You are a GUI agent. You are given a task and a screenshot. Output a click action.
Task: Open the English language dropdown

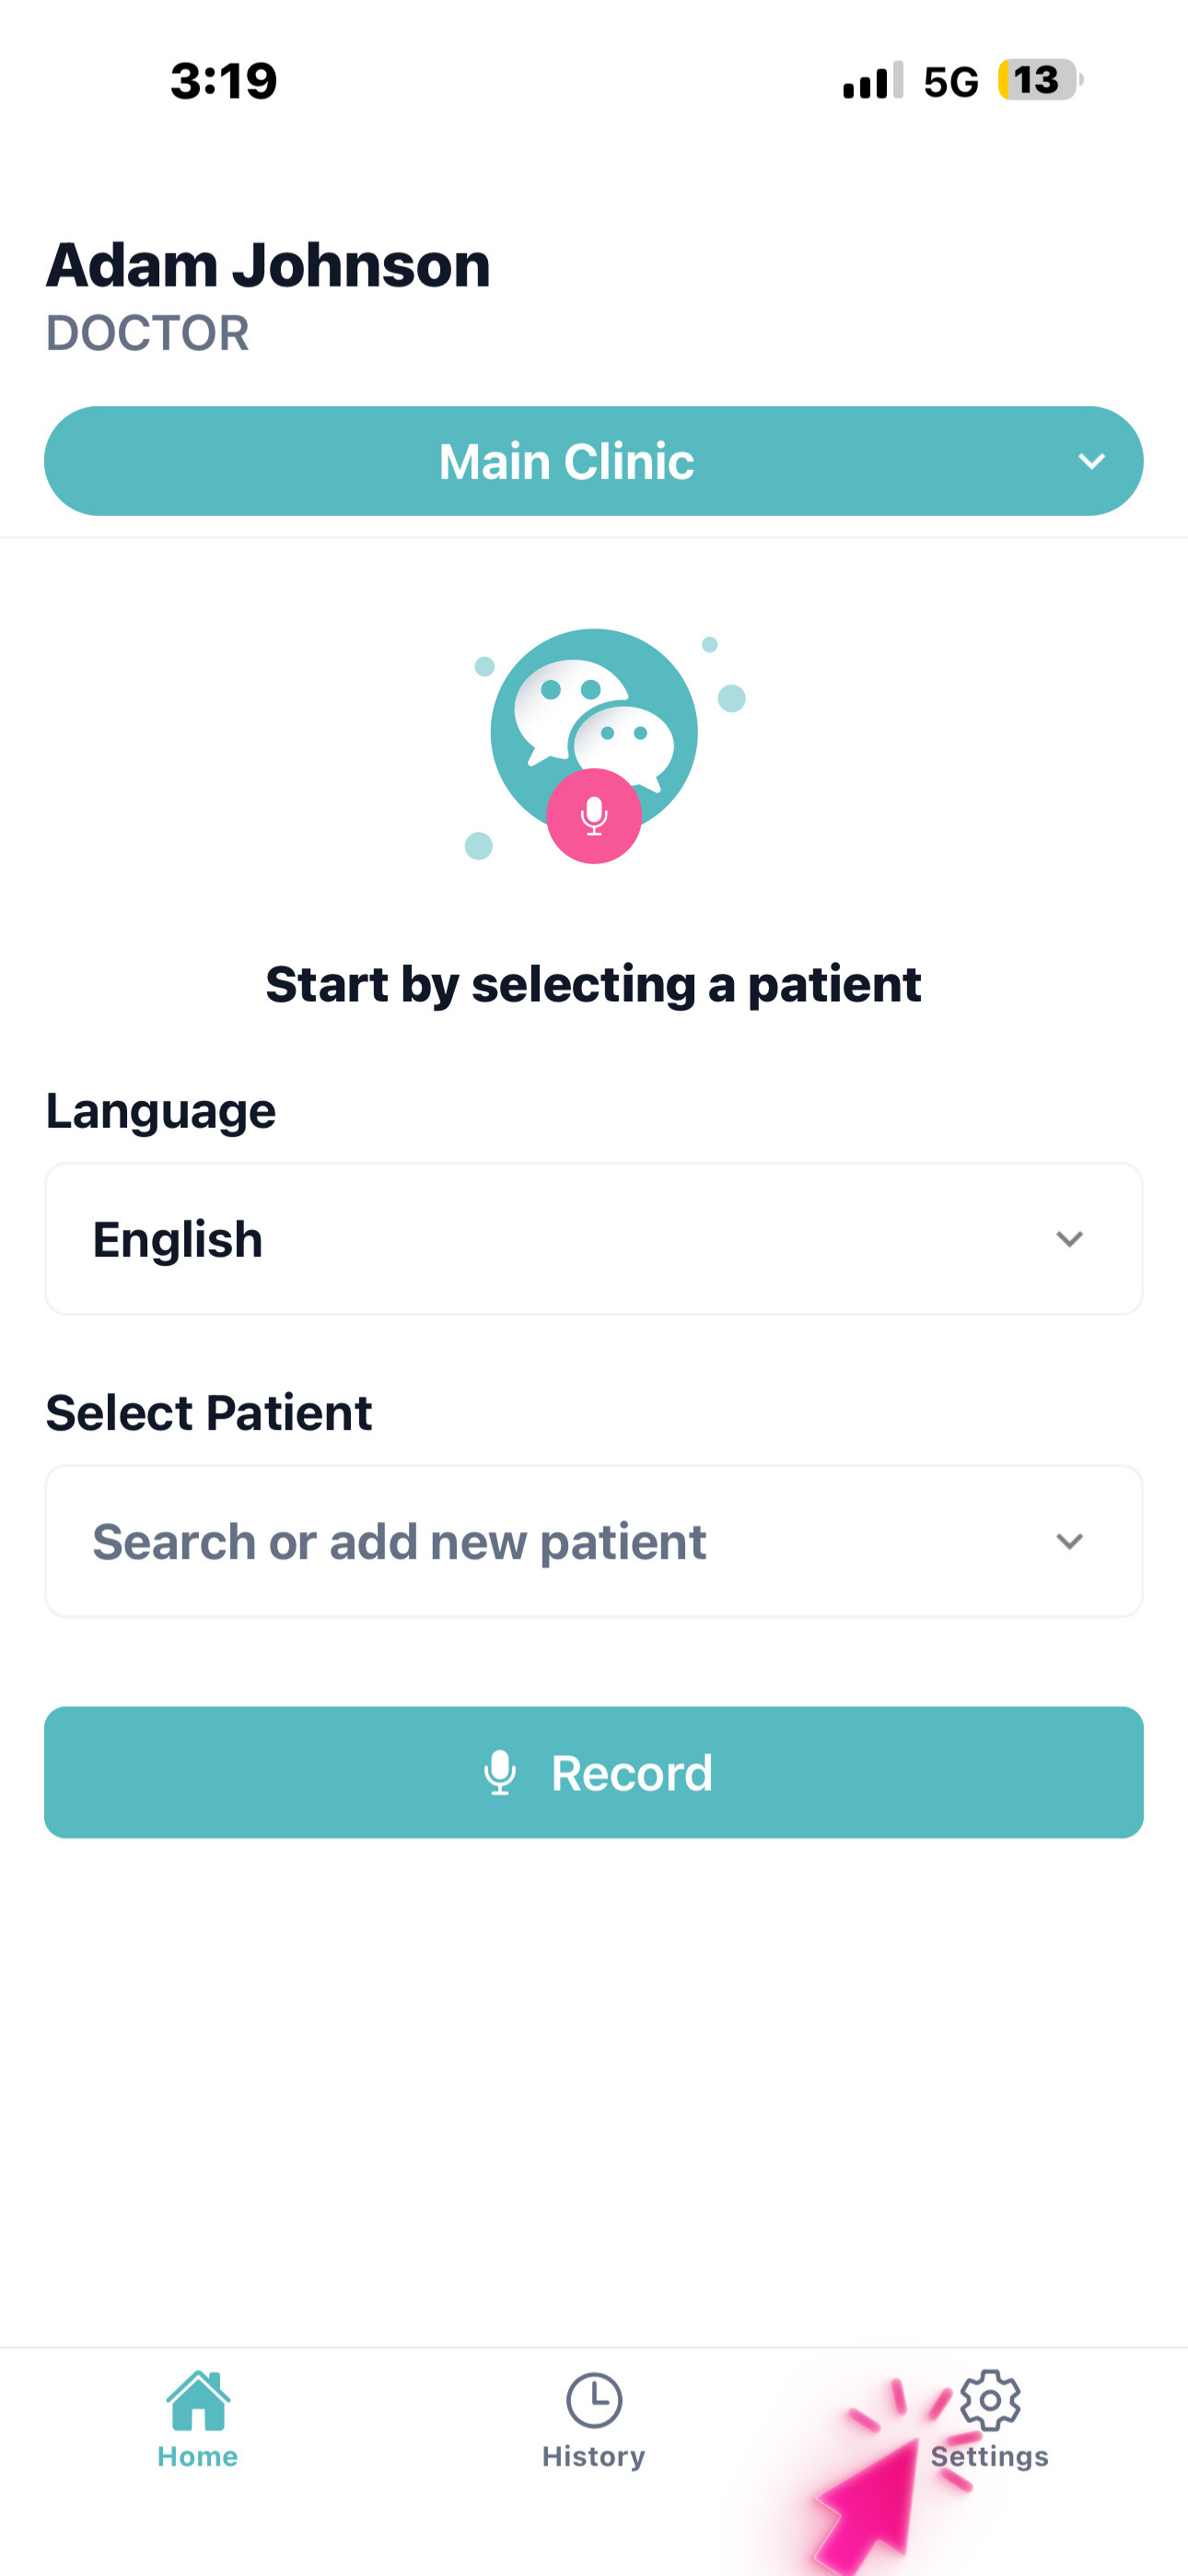[x=593, y=1239]
